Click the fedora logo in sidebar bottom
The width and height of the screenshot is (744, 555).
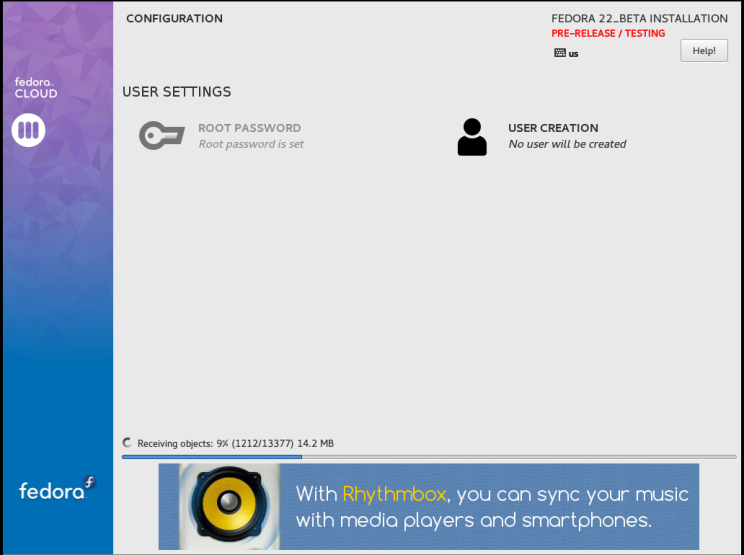tap(57, 489)
